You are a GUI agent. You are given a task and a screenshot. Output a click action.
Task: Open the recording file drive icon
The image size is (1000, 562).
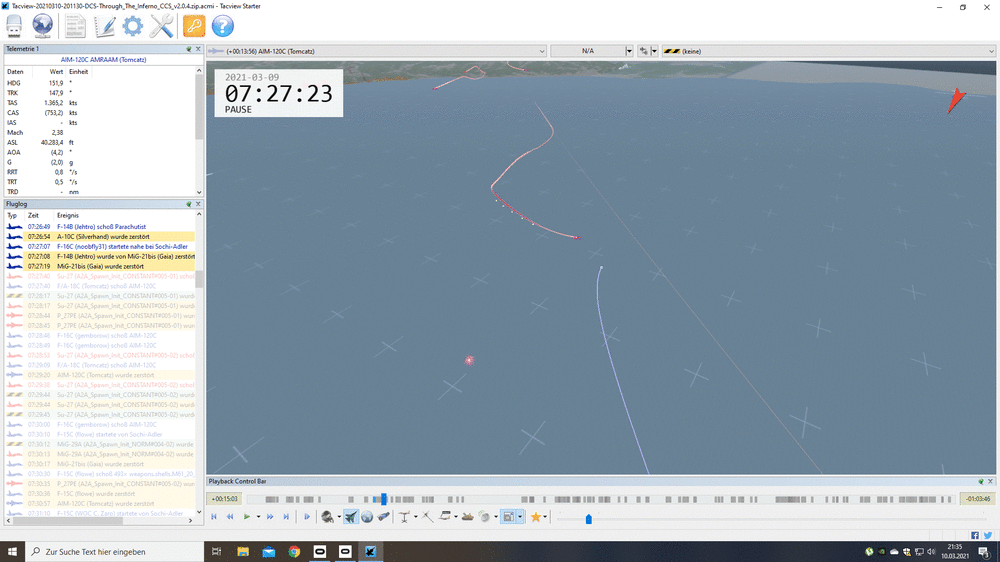click(14, 26)
